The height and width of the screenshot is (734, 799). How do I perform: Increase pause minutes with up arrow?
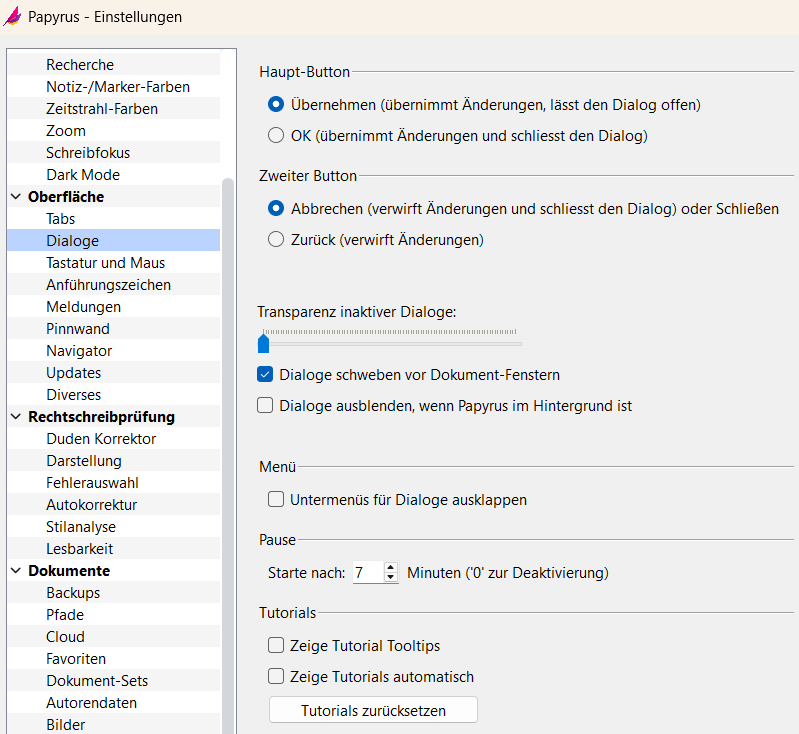click(390, 568)
